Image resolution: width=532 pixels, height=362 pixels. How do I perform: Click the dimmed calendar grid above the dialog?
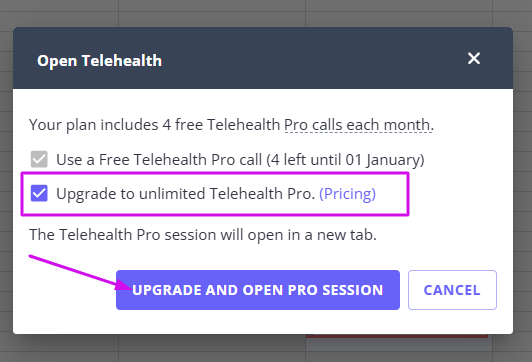[x=265, y=13]
